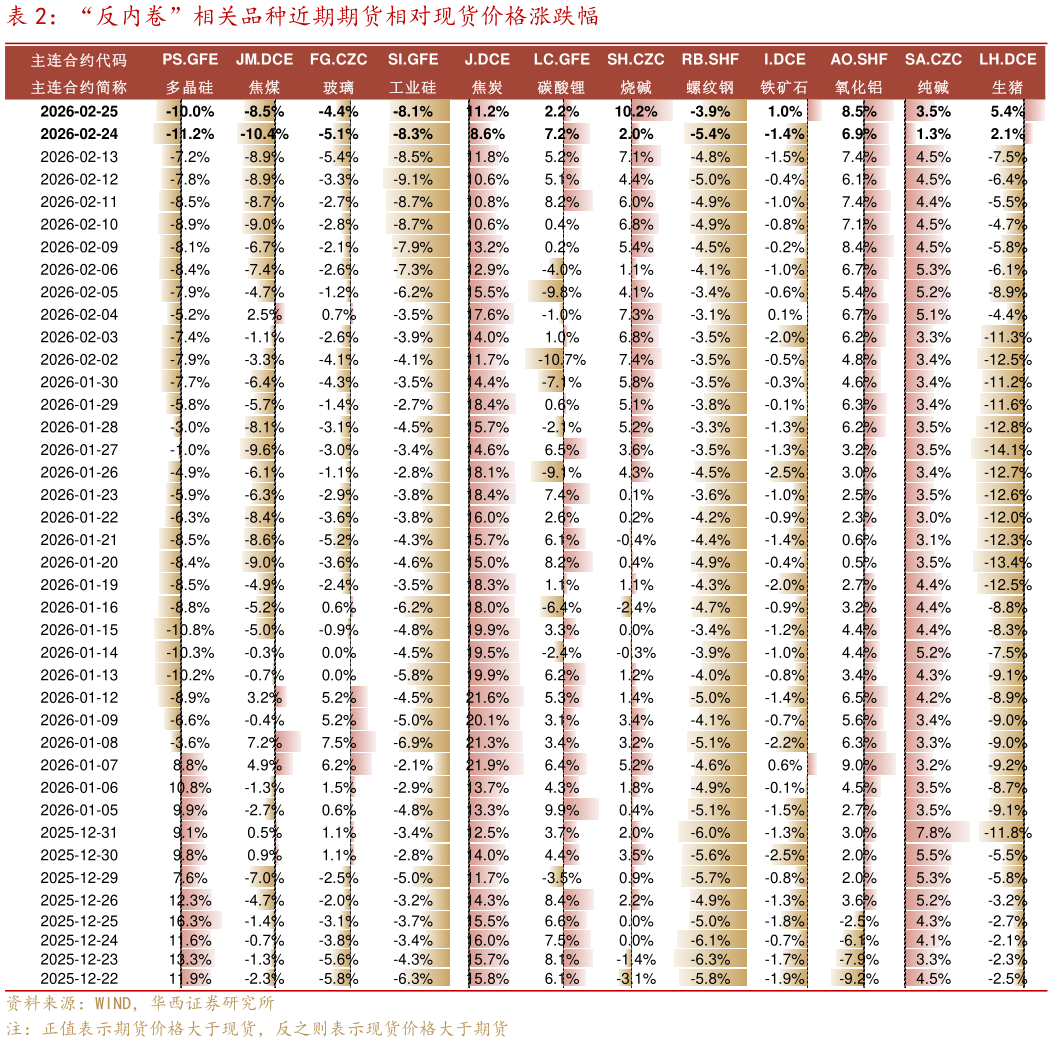The width and height of the screenshot is (1053, 1043).
Task: Select the 碳酸锂 contract name cell
Action: pos(561,87)
